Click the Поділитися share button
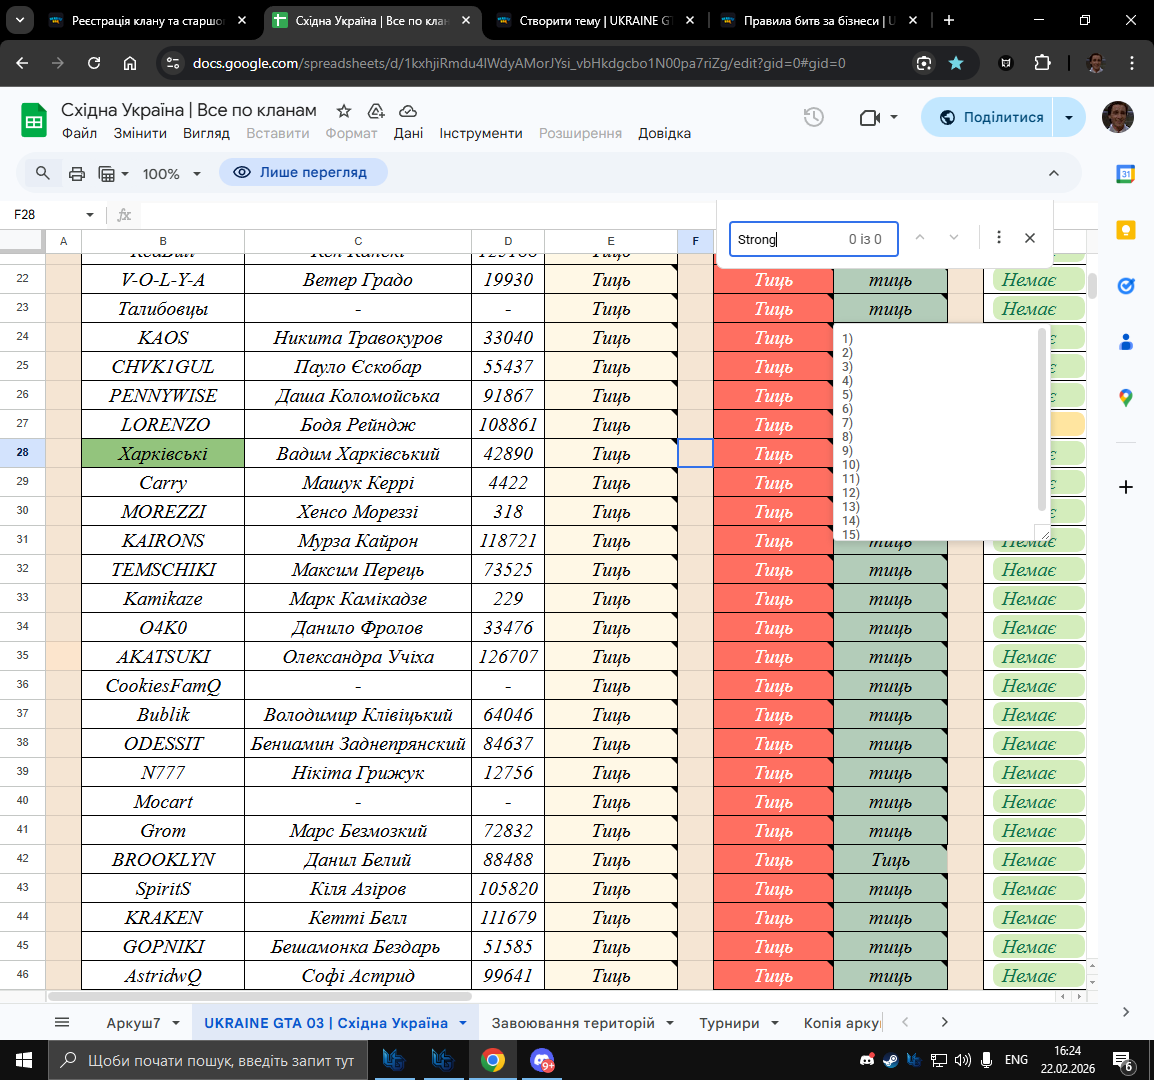 [x=988, y=117]
